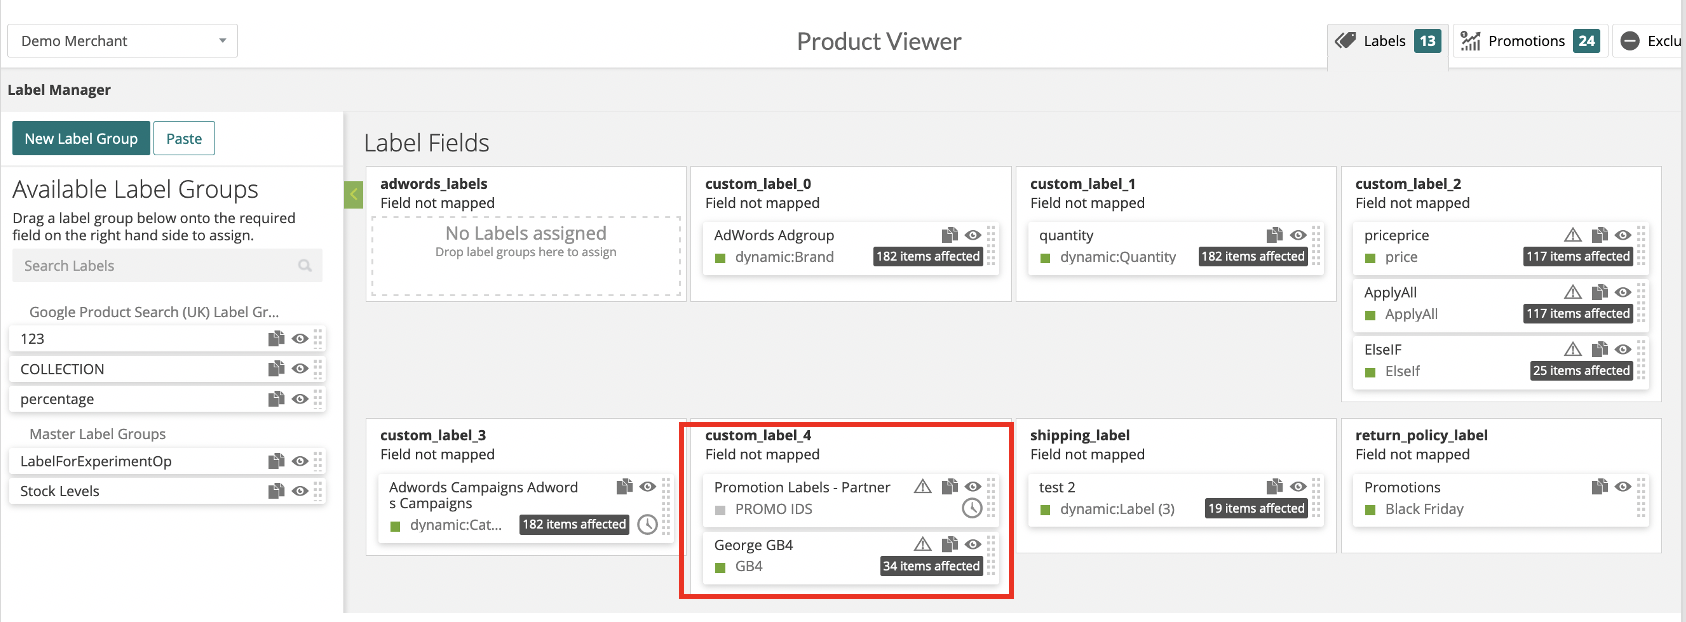The height and width of the screenshot is (622, 1686).
Task: Select the COLLECTION label group name
Action: (62, 369)
